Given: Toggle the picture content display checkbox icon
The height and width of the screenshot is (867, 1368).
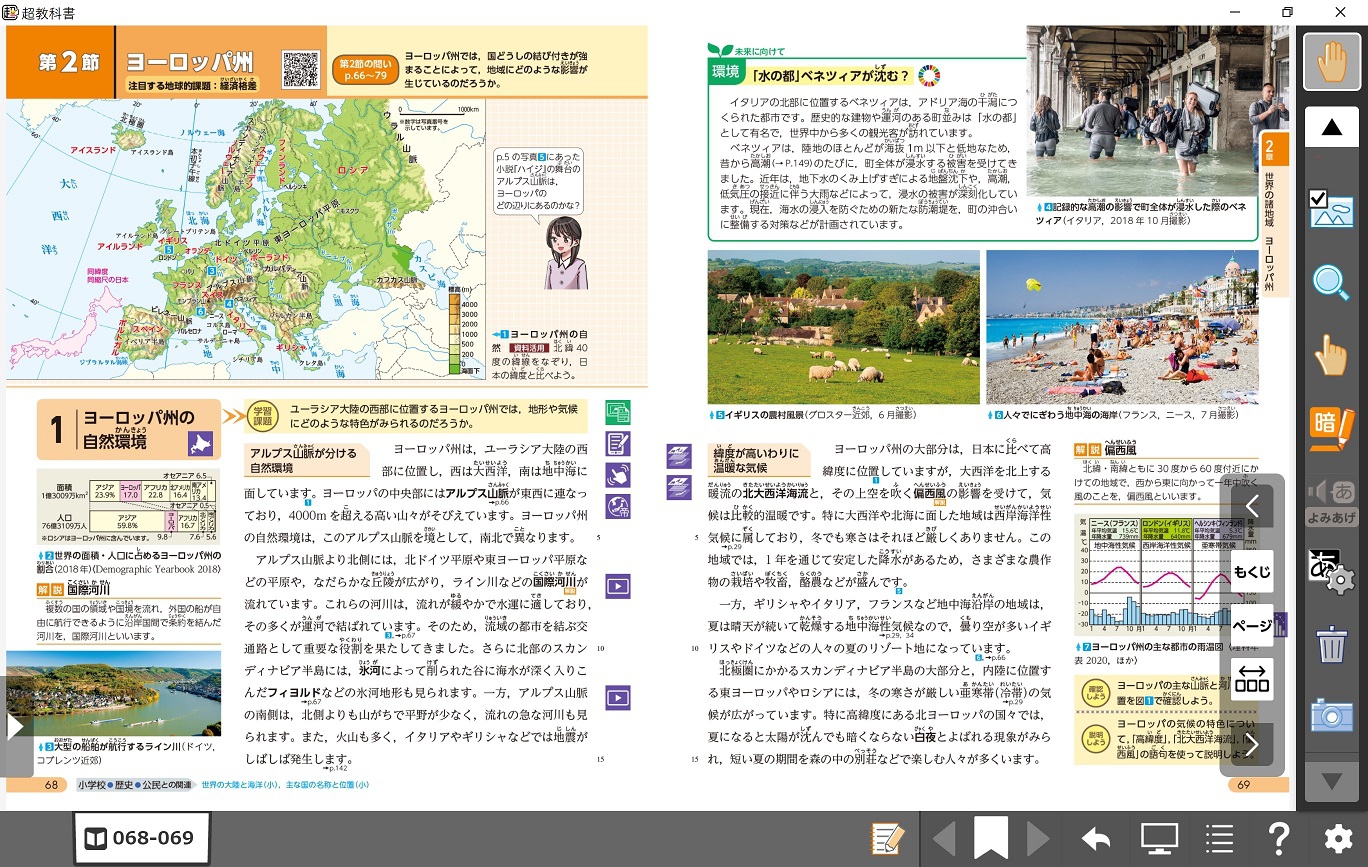Looking at the screenshot, I should click(1331, 211).
